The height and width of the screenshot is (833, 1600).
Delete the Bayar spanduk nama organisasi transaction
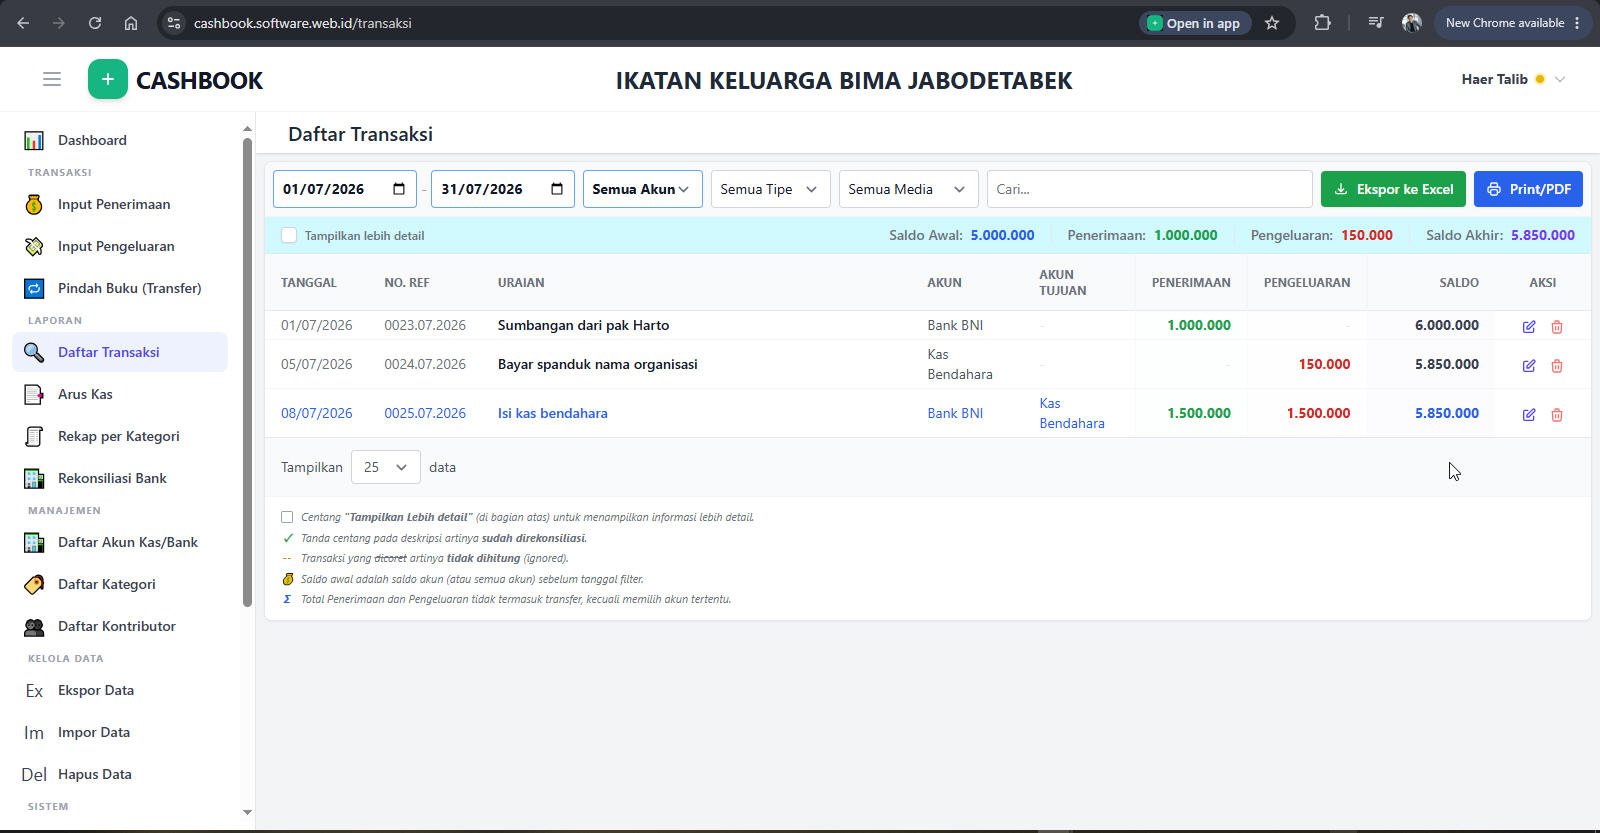tap(1557, 365)
